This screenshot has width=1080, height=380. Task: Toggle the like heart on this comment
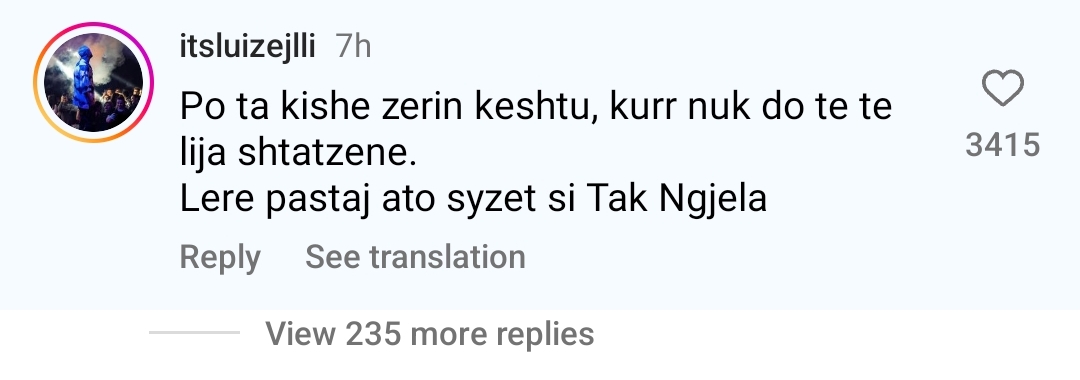pyautogui.click(x=1002, y=89)
